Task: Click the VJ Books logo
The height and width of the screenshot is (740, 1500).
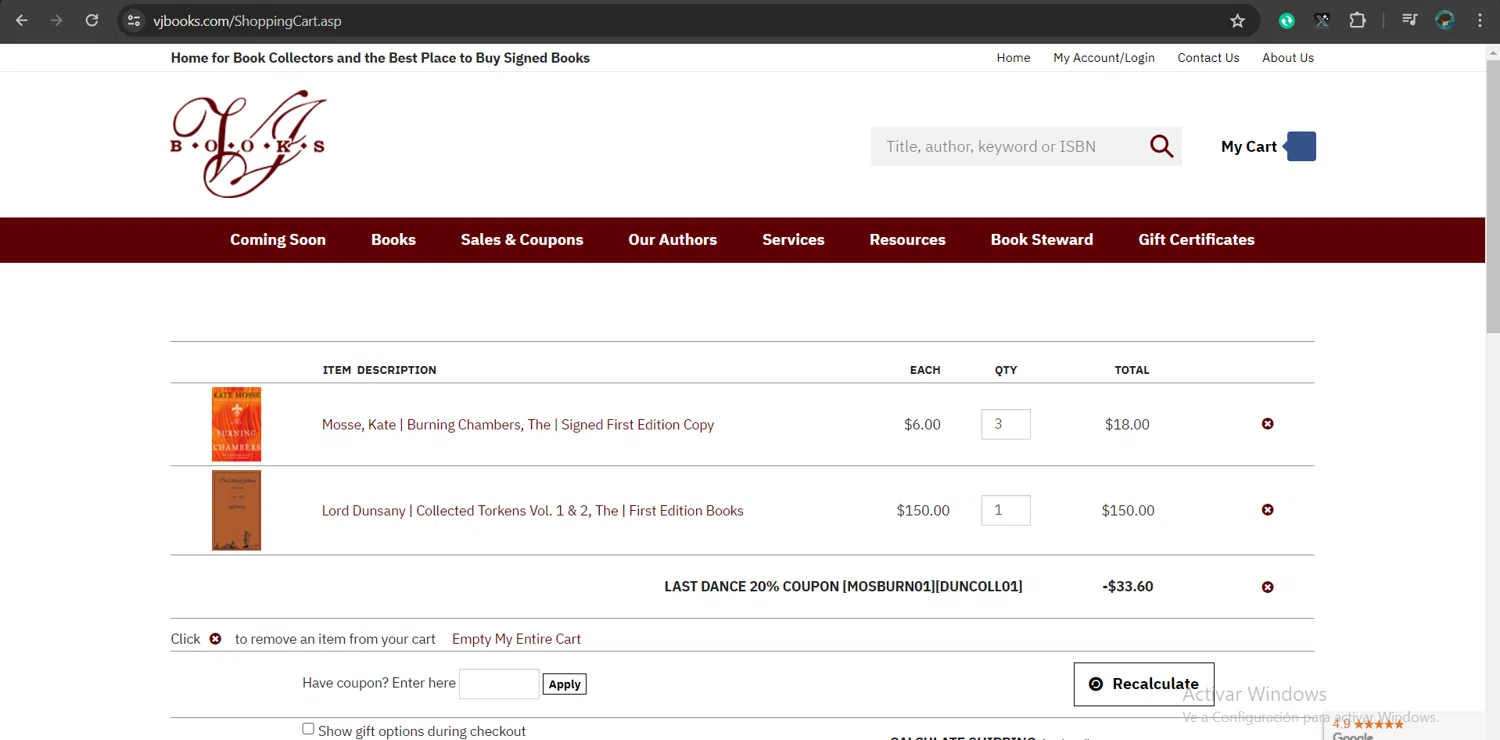Action: point(249,144)
